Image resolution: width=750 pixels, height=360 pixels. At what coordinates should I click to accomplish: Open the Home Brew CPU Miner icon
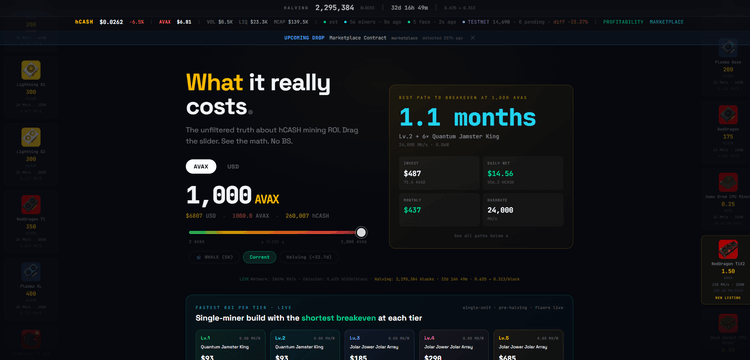pyautogui.click(x=728, y=182)
